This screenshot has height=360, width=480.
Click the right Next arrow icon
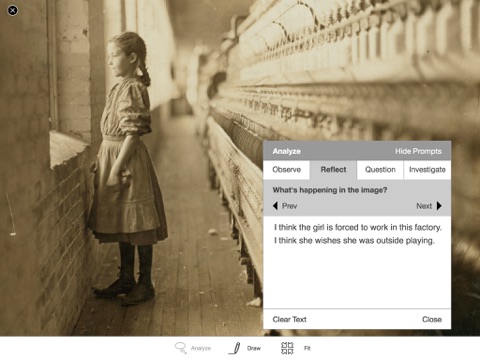pos(439,206)
